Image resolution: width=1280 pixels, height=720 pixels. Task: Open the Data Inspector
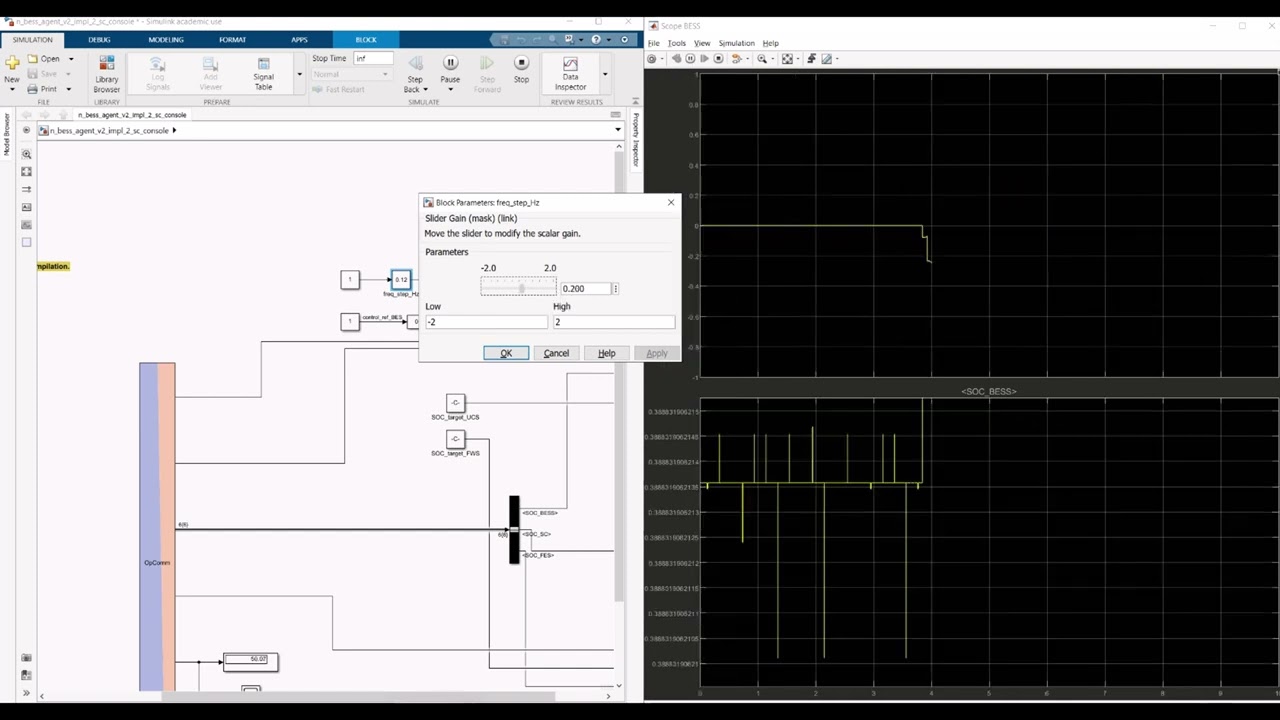[570, 74]
